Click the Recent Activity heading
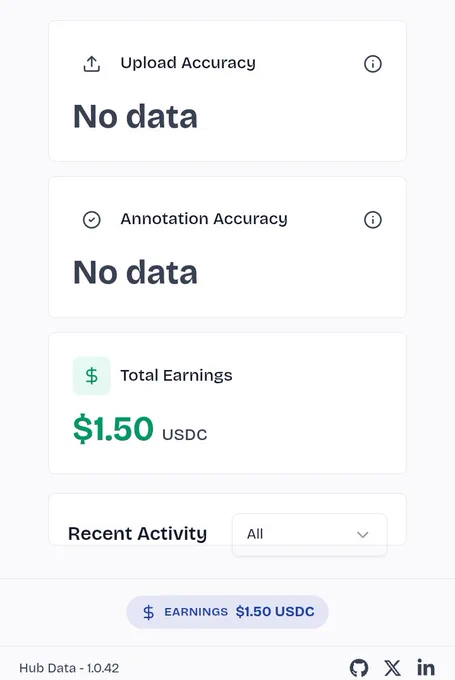 coord(137,534)
